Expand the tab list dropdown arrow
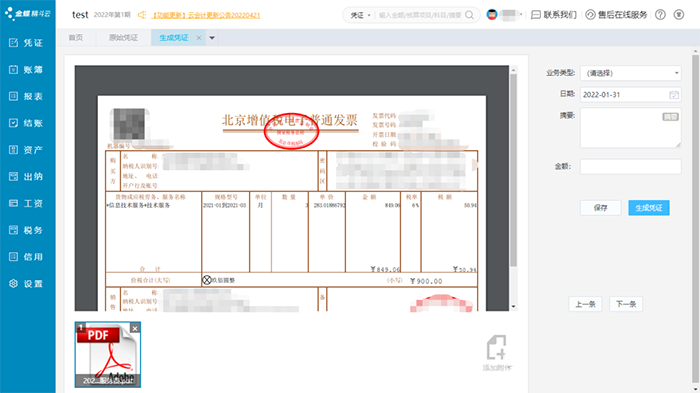700x393 pixels. 212,38
